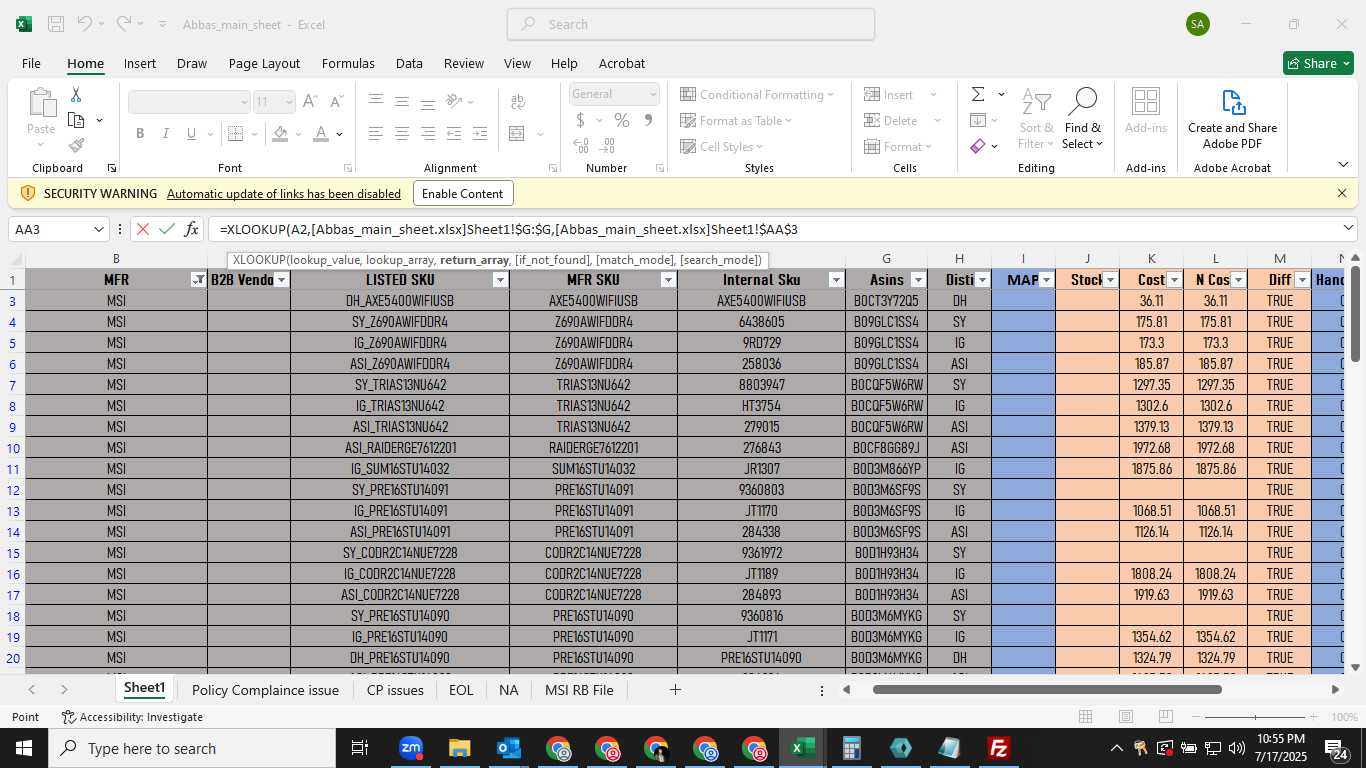
Task: Add new sheet with plus icon
Action: point(675,690)
